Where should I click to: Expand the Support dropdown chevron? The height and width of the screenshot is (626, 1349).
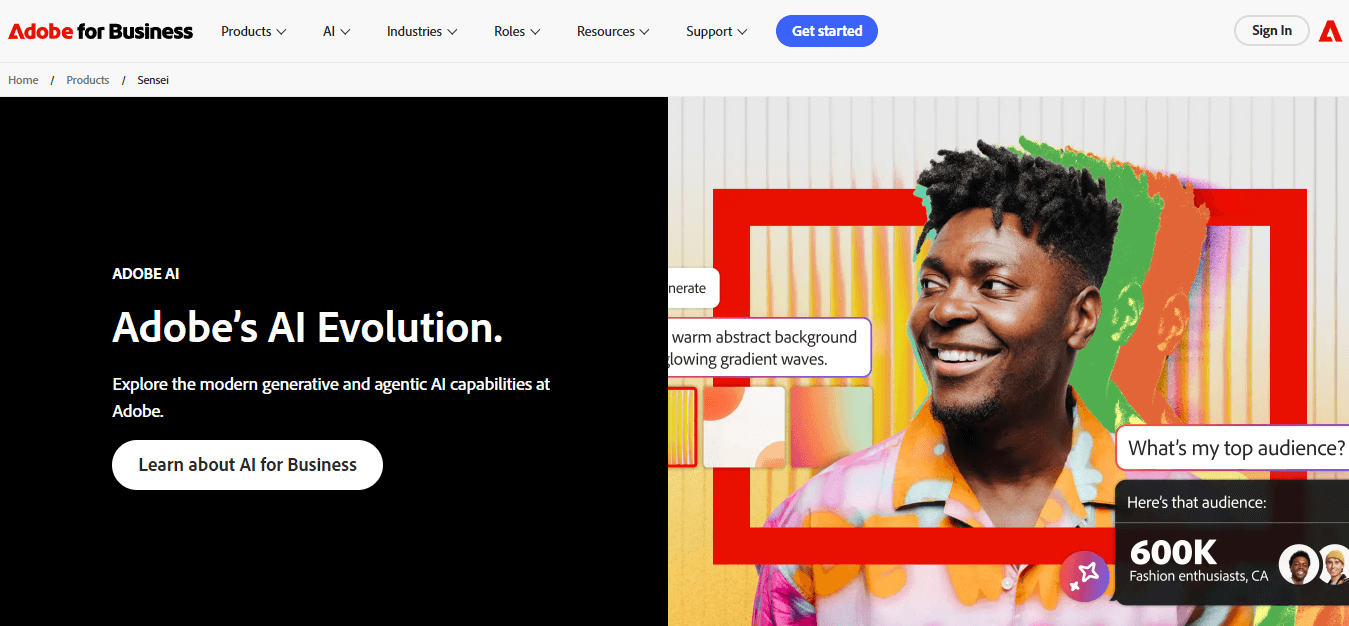coord(742,32)
